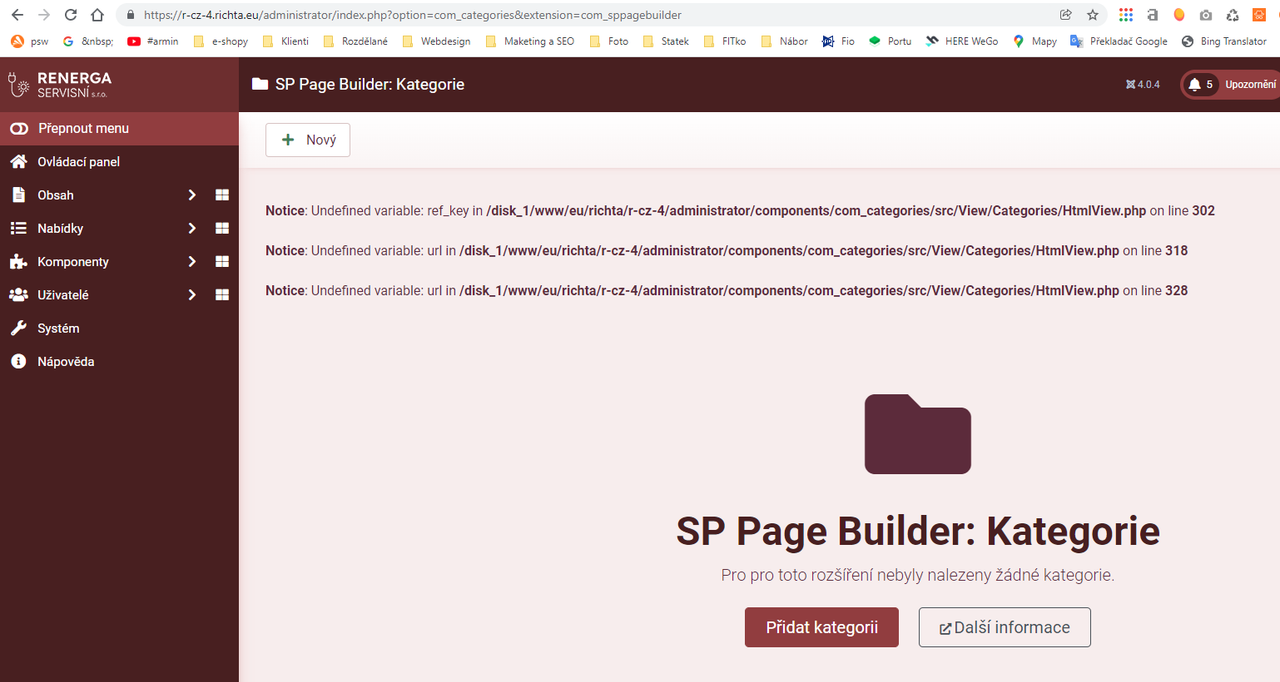The width and height of the screenshot is (1280, 682).
Task: Open the Maketing a SEO bookmarks folder
Action: 529,41
